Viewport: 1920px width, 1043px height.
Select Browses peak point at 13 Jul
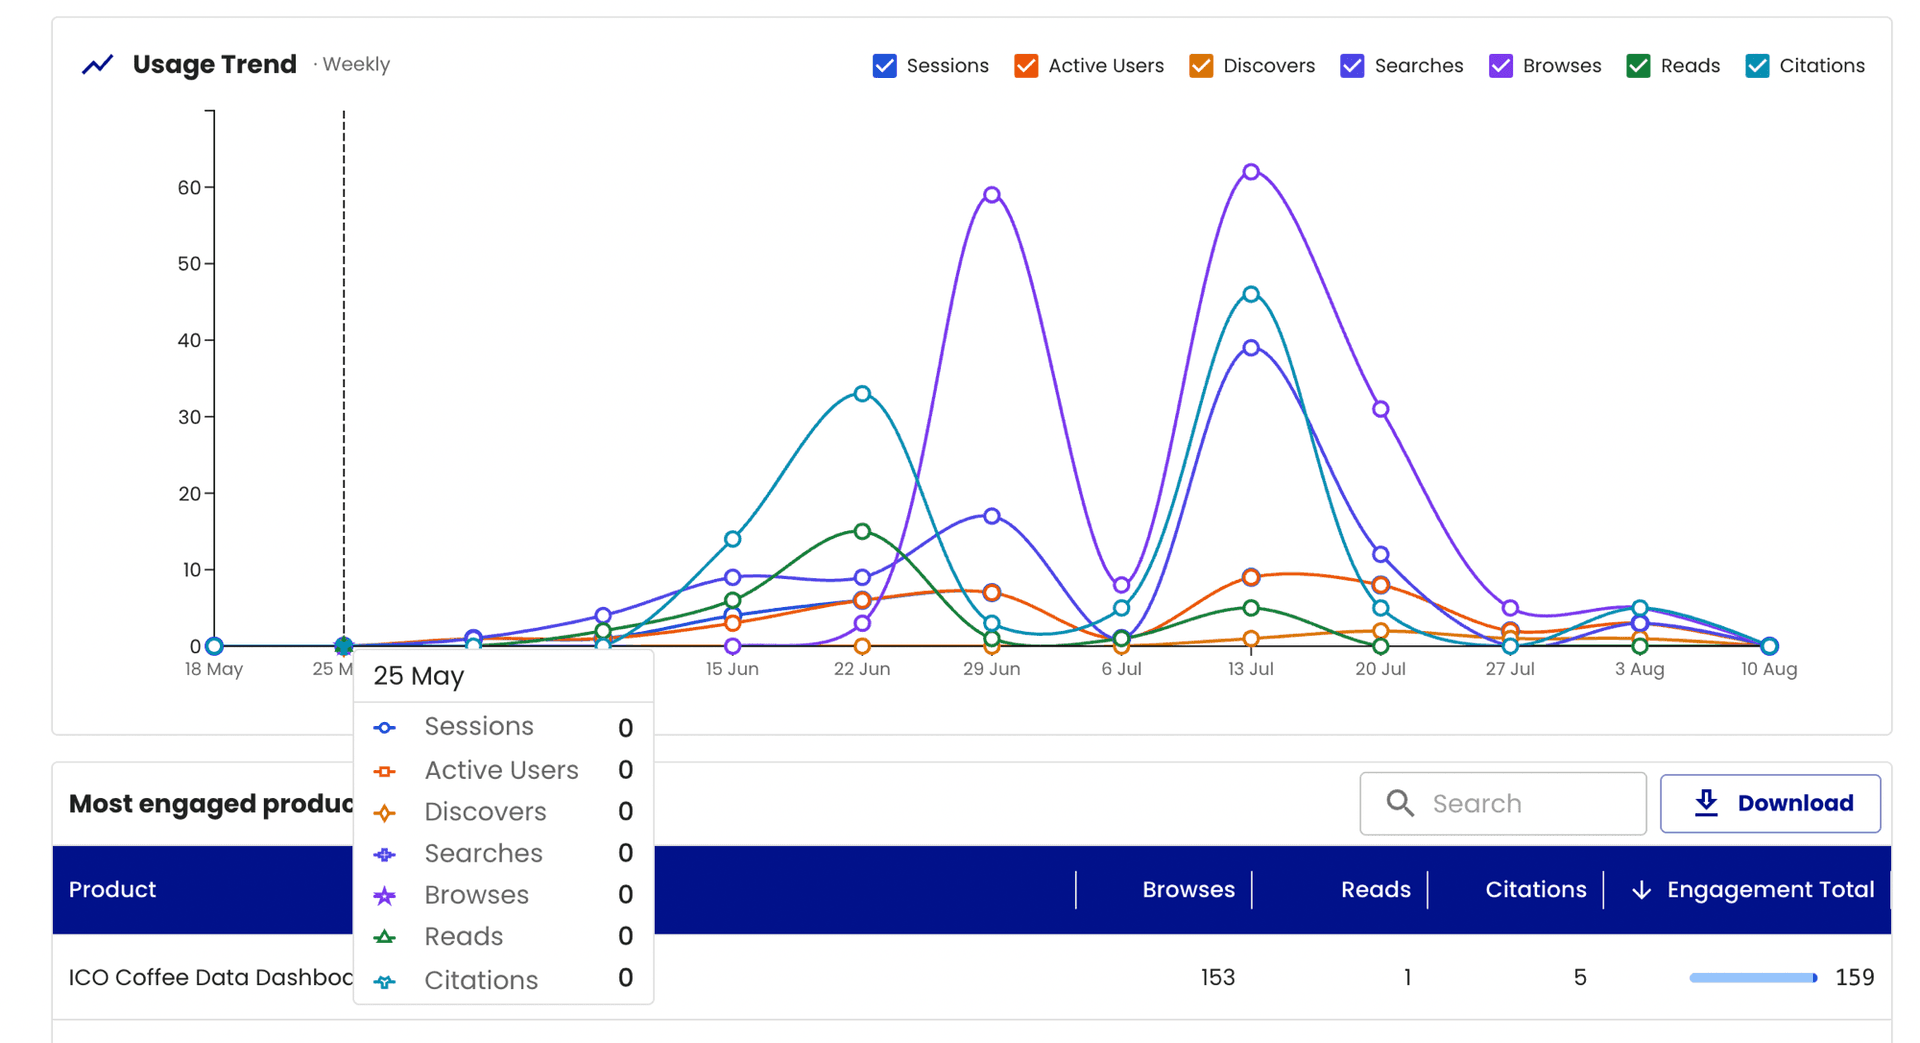coord(1251,172)
